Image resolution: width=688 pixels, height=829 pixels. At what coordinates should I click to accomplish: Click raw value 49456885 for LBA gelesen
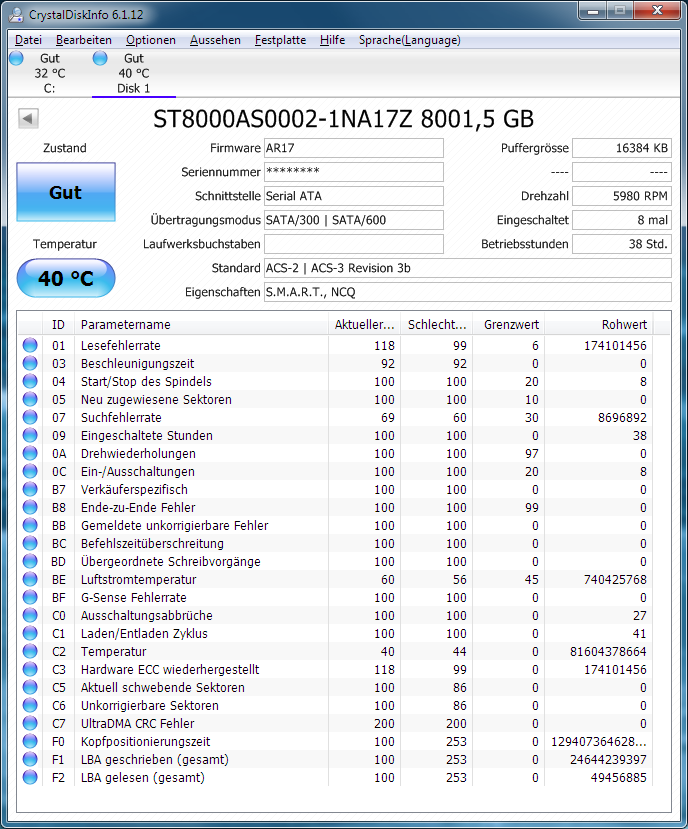click(x=619, y=777)
